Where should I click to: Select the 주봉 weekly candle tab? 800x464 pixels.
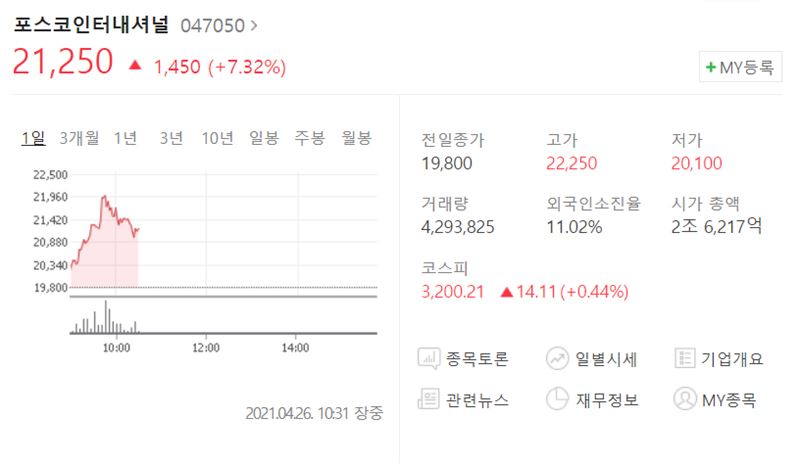(310, 138)
